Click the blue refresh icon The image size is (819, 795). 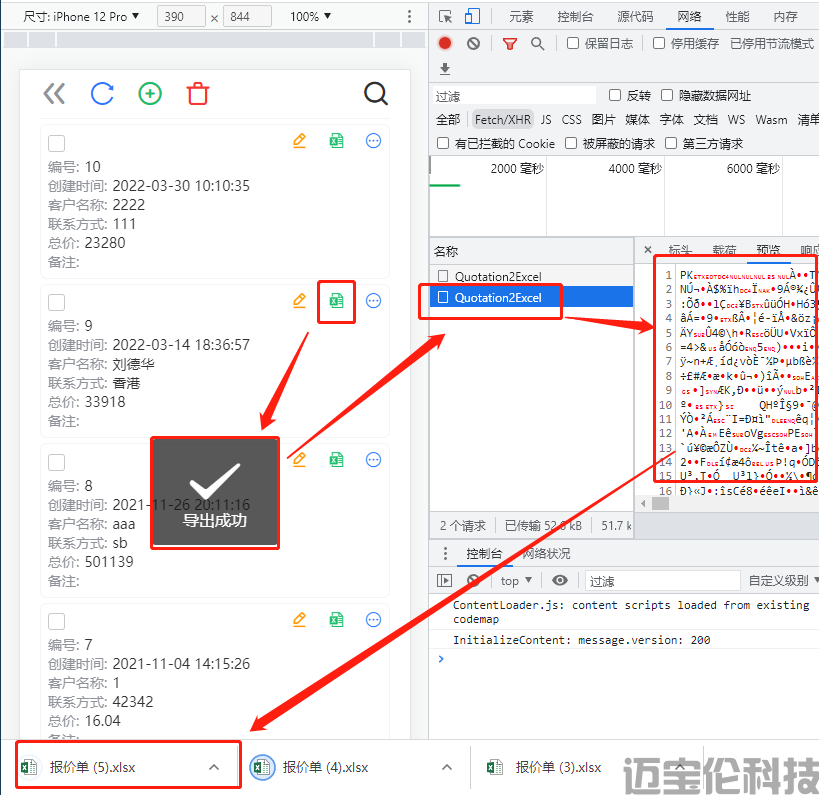pyautogui.click(x=102, y=94)
